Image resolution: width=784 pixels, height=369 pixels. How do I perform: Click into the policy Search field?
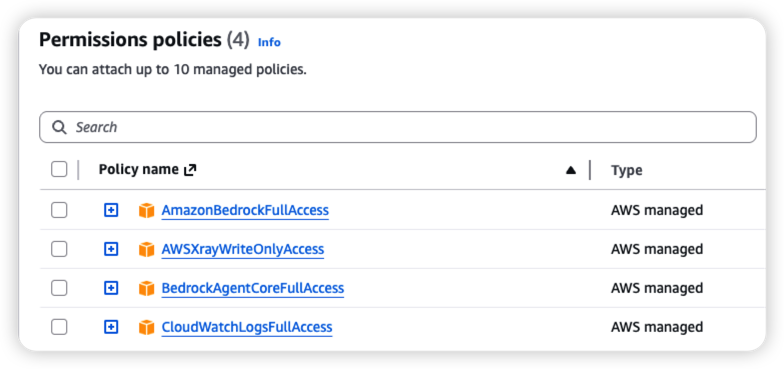pos(398,127)
